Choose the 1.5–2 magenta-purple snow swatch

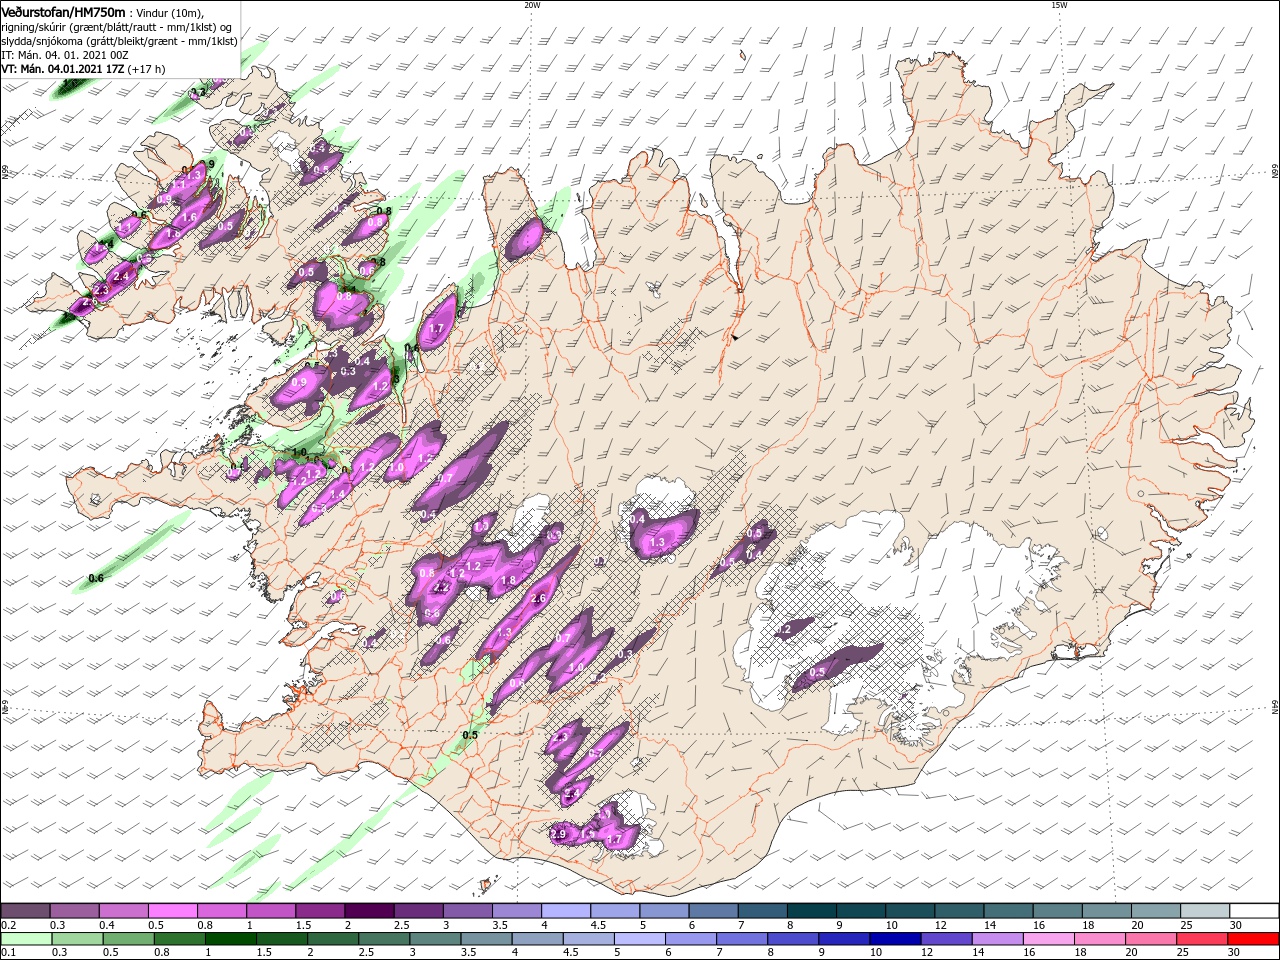tap(319, 911)
